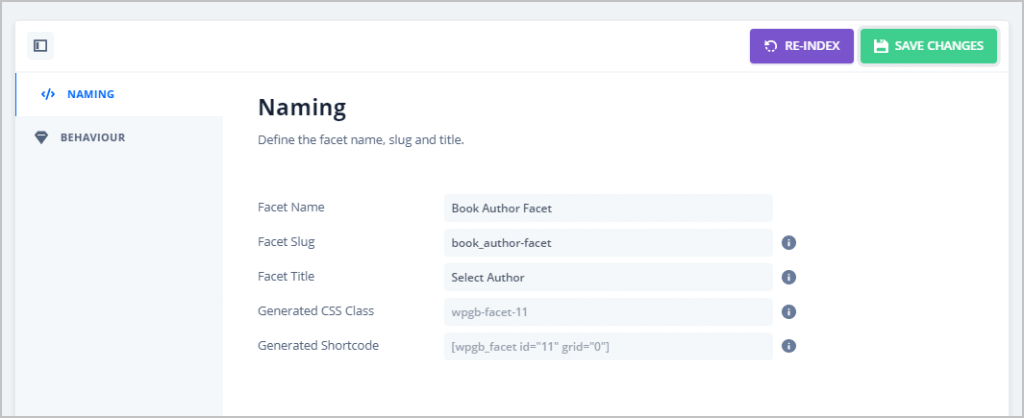Click info icon beside Generated Shortcode
Screen dimensions: 1024x418
[789, 346]
